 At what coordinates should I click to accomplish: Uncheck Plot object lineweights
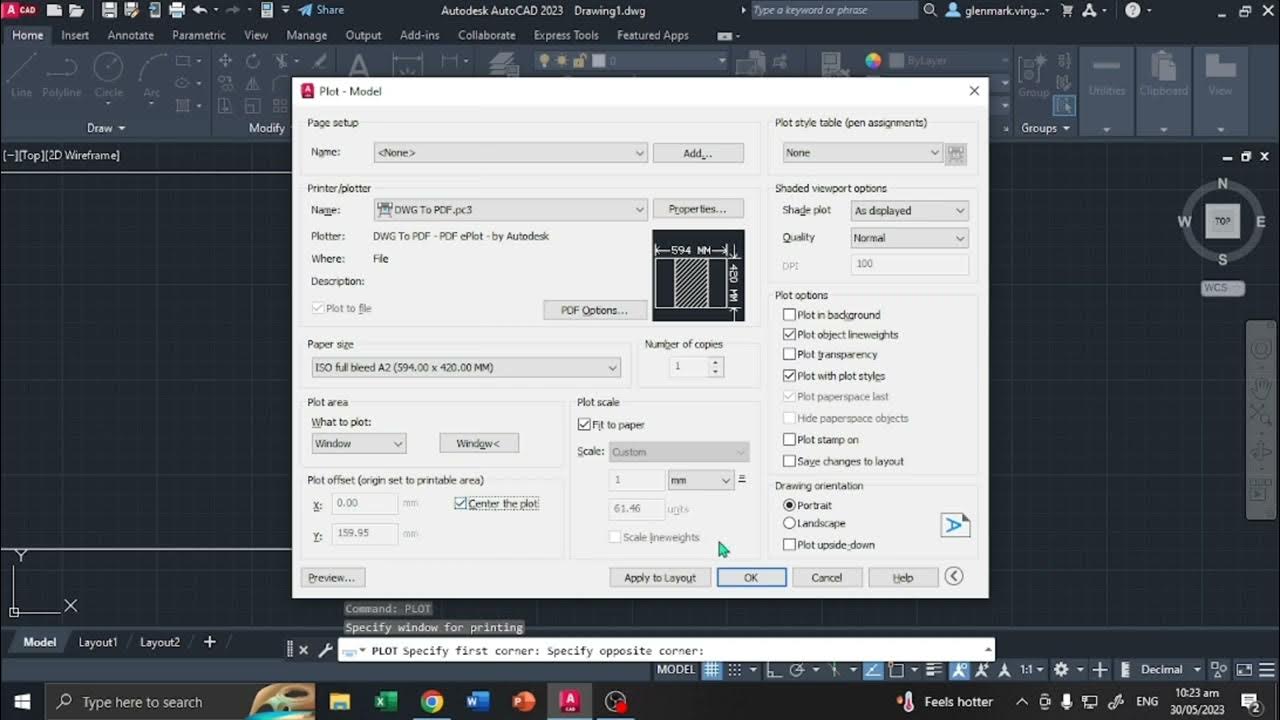(789, 335)
